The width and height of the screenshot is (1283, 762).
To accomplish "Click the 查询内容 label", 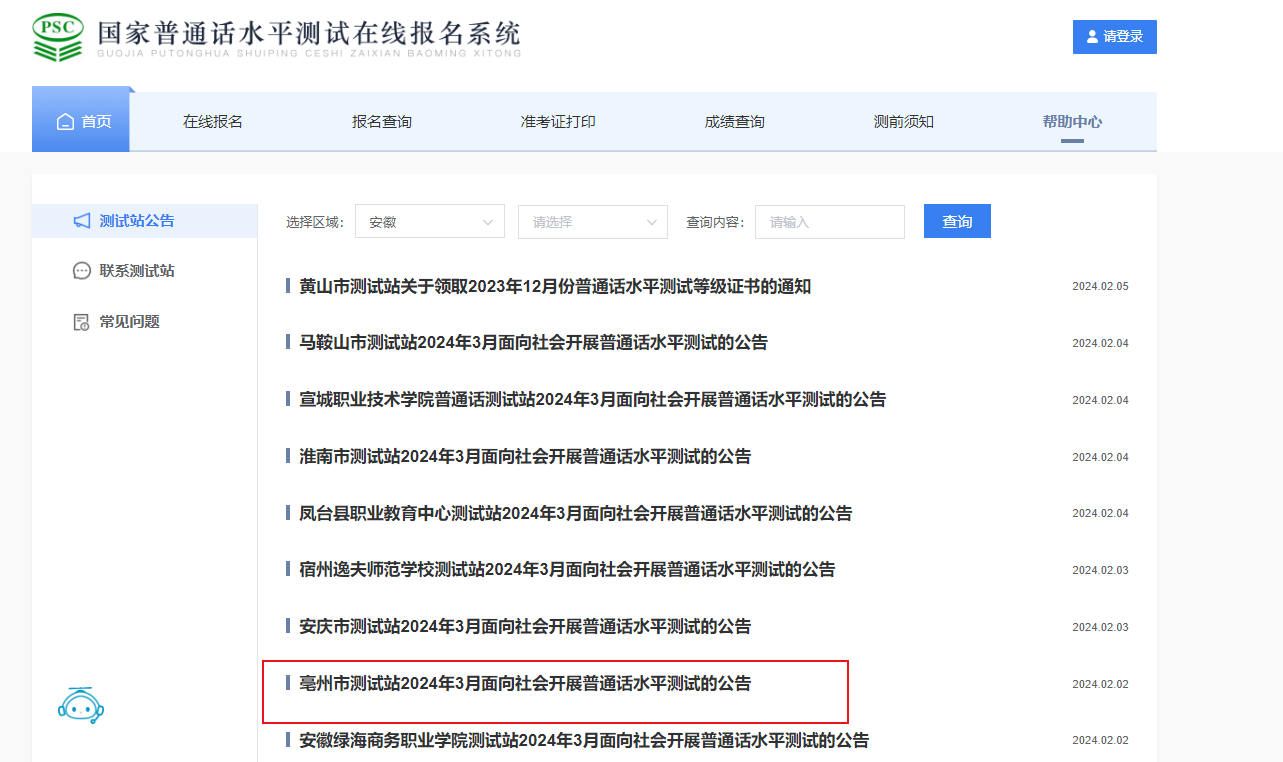I will click(715, 222).
